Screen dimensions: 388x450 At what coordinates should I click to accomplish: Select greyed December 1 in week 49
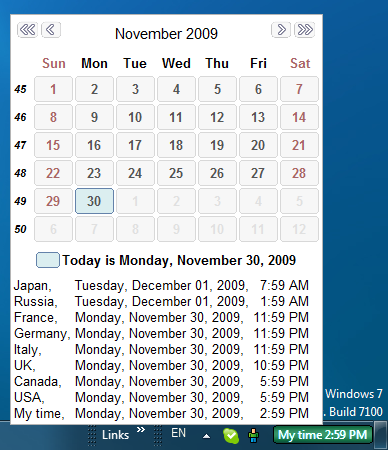pos(135,201)
